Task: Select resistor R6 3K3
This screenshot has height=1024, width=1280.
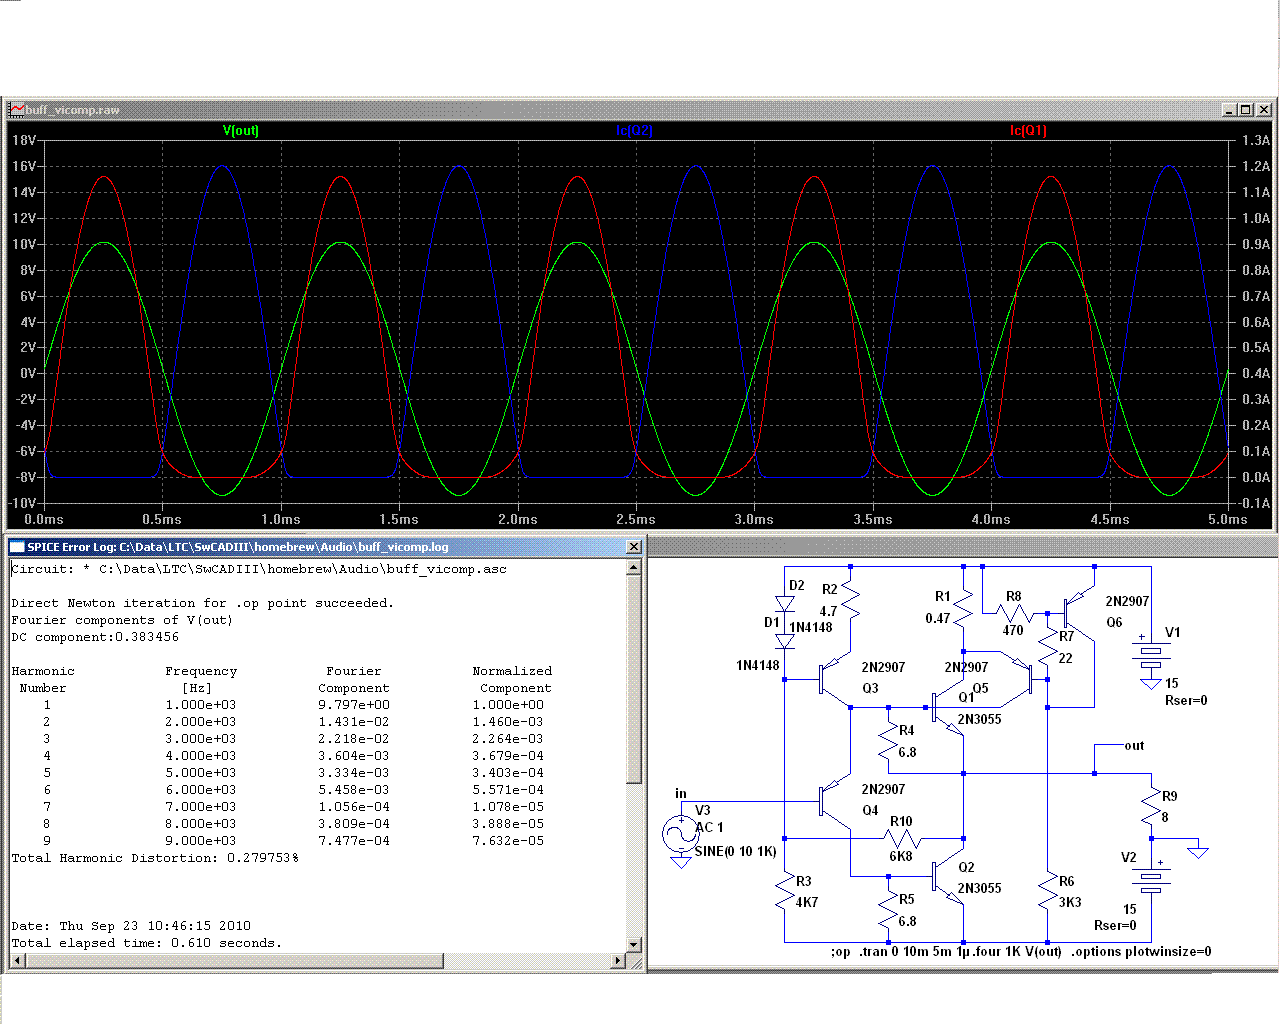Action: click(x=1048, y=891)
